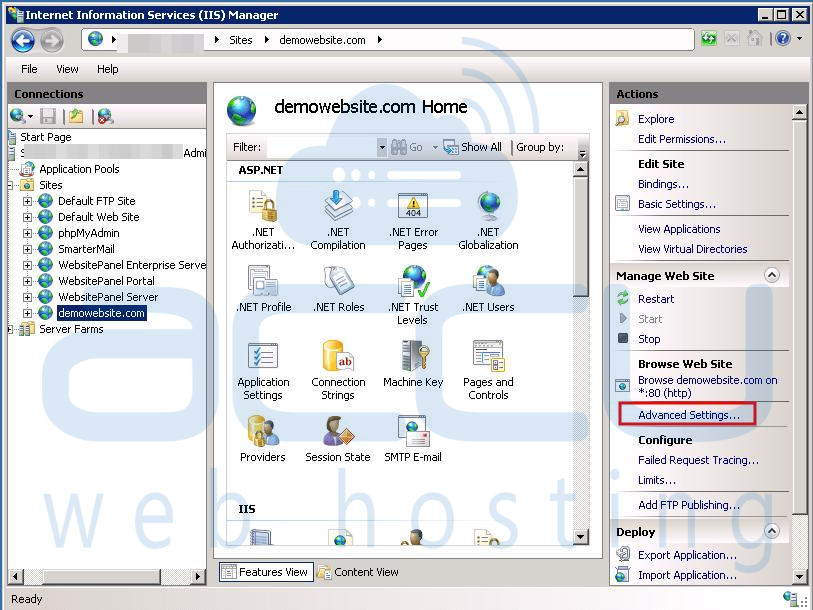Click feature pane scrollbar down arrow

coord(581,536)
